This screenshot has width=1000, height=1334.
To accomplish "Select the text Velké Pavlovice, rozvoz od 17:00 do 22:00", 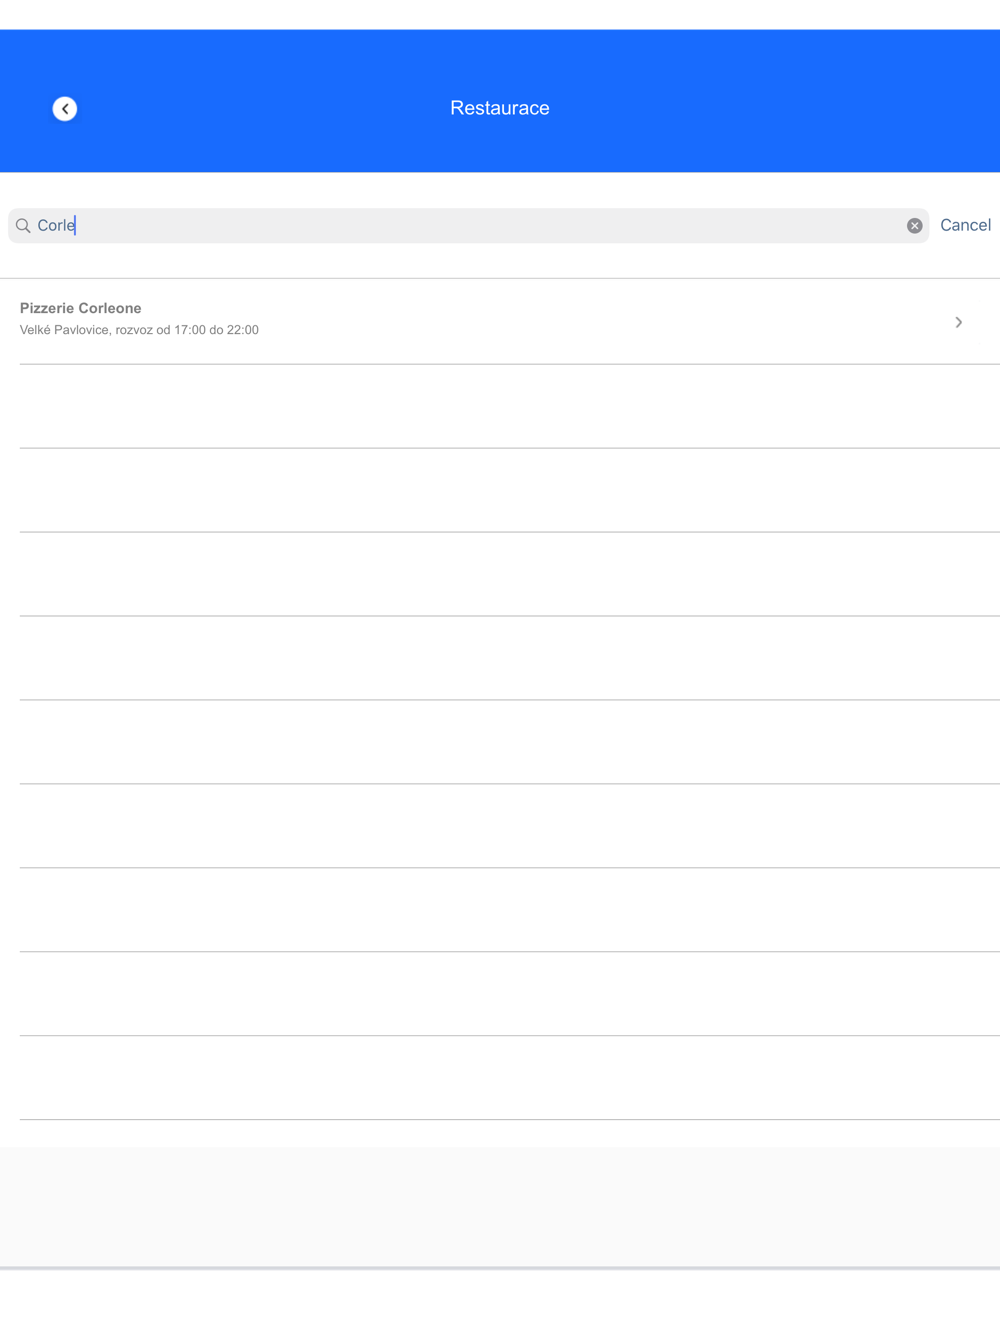I will [139, 330].
